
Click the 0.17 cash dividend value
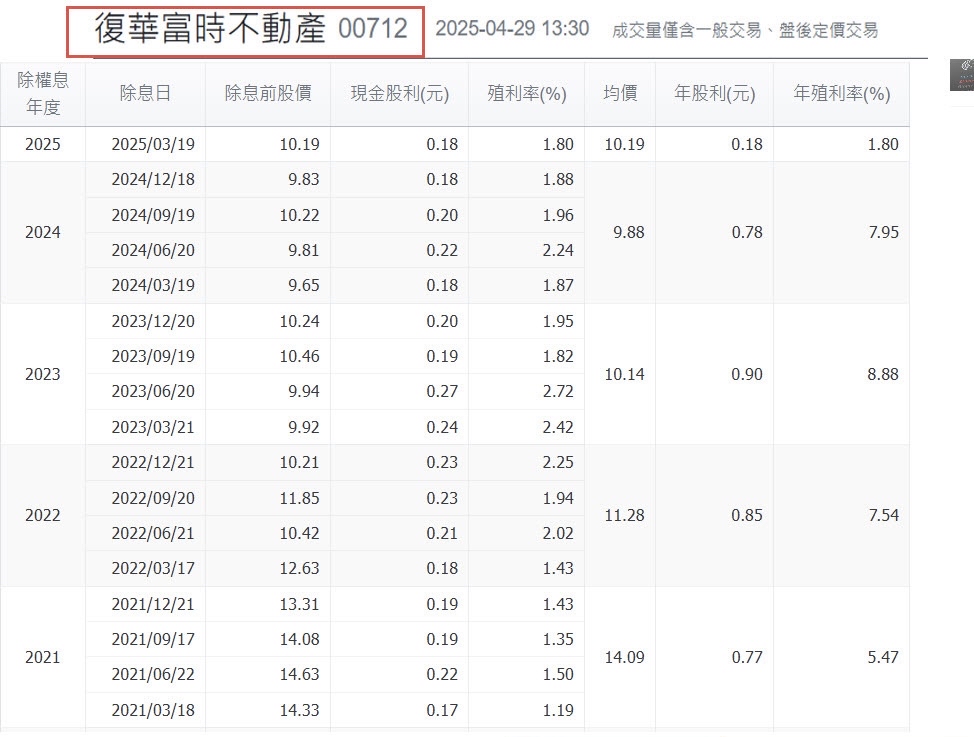(x=442, y=710)
